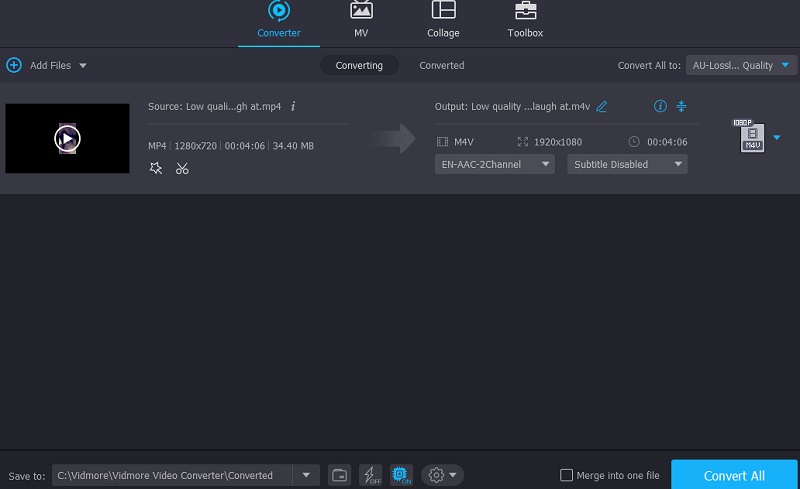The image size is (800, 489).
Task: Open the Collage tab
Action: (443, 20)
